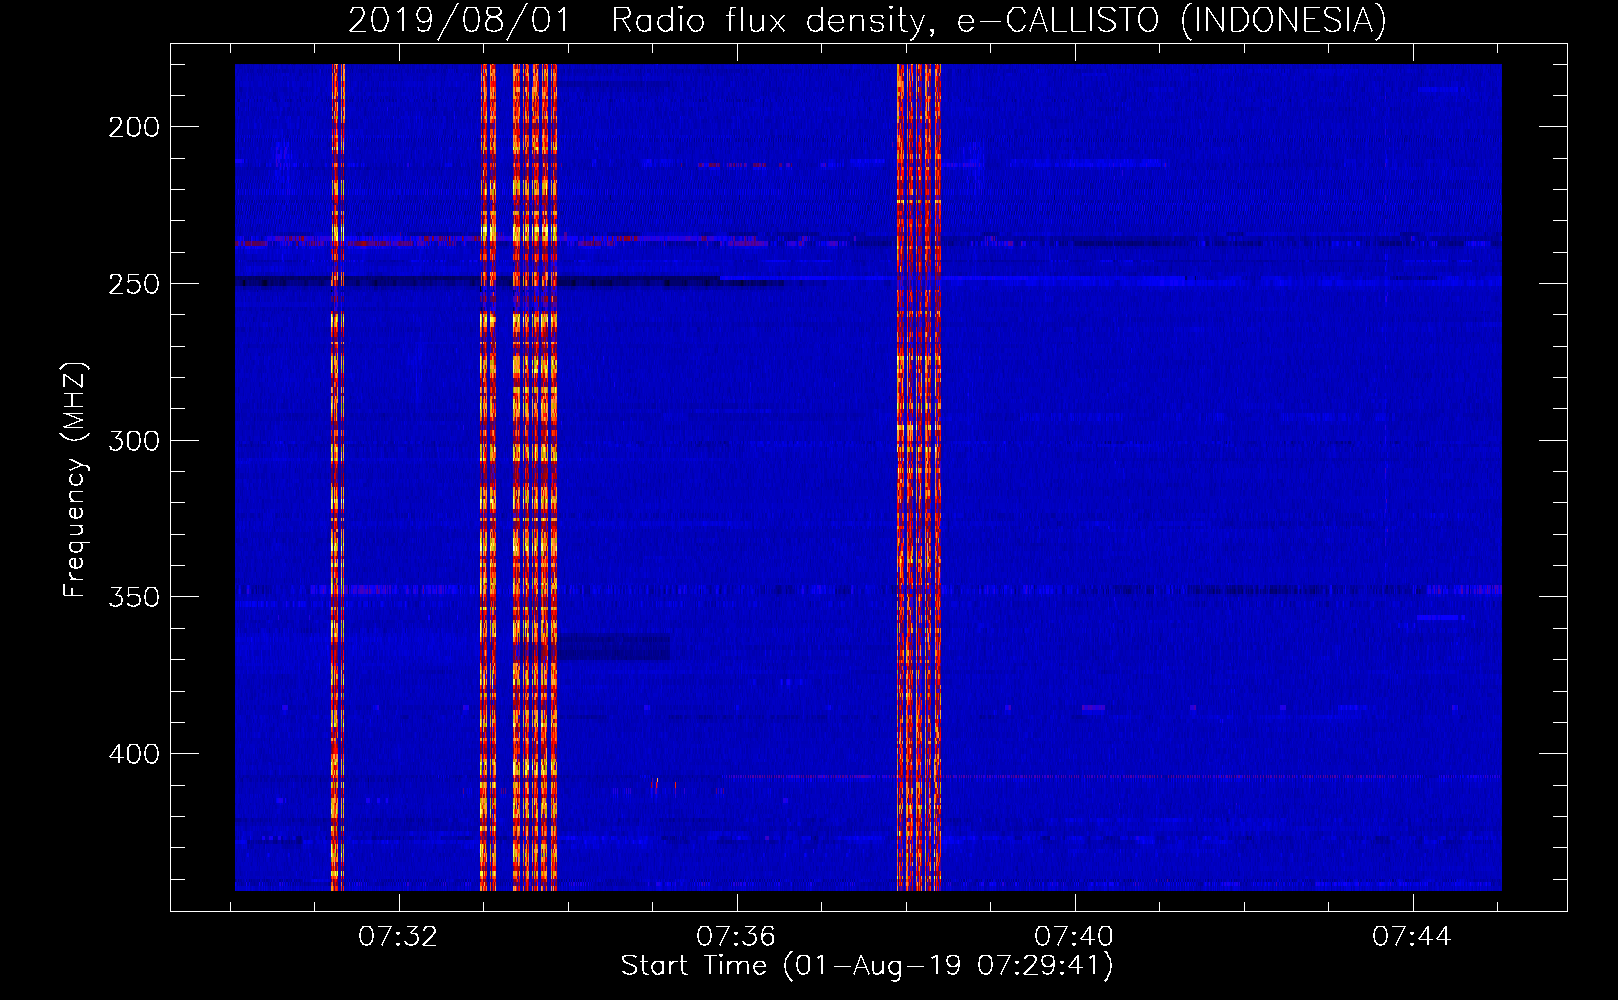
Task: Click the 'Frequency (MHZ)' axis label
Action: (x=75, y=479)
